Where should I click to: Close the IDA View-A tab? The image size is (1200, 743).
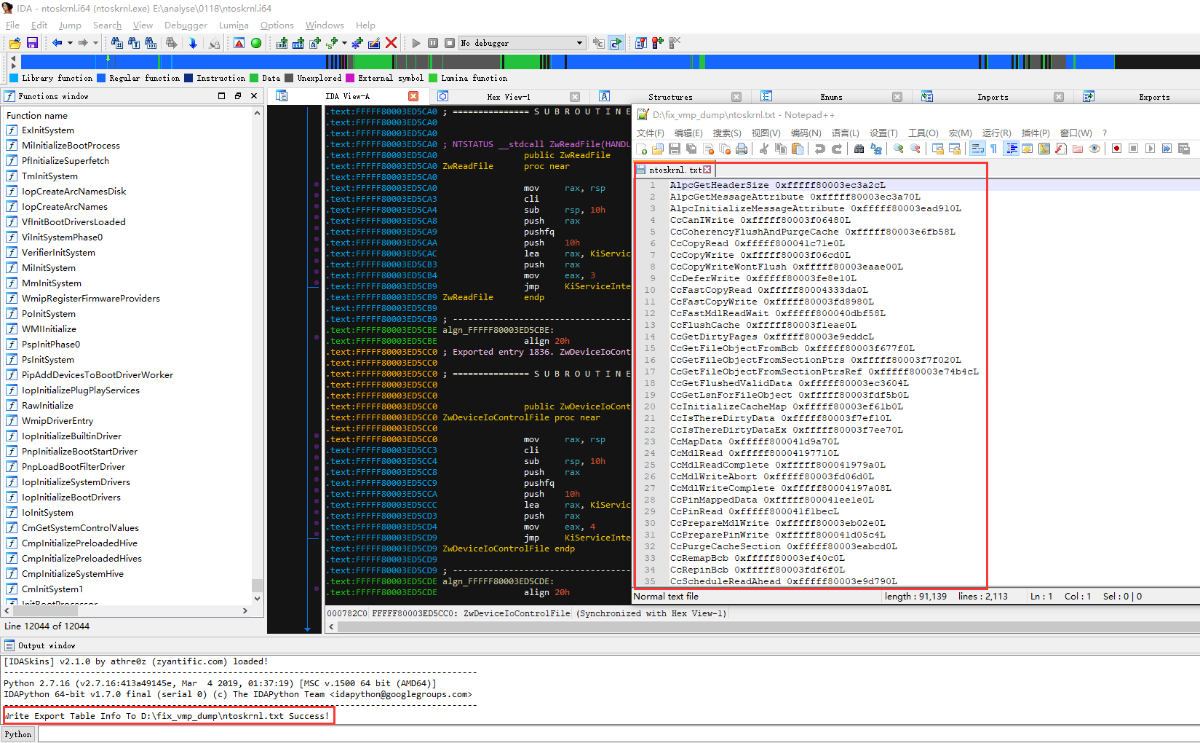(414, 97)
